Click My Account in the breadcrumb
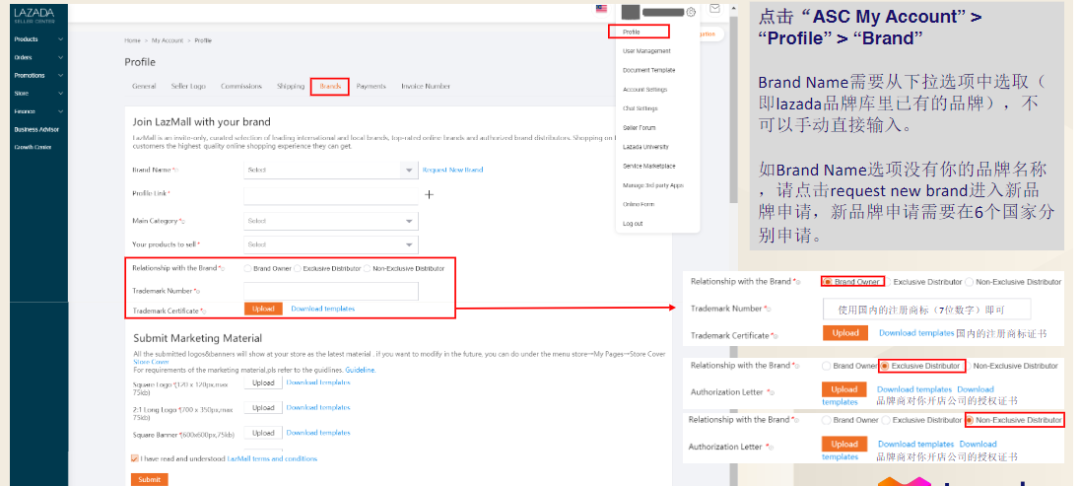1080x486 pixels. [x=167, y=41]
